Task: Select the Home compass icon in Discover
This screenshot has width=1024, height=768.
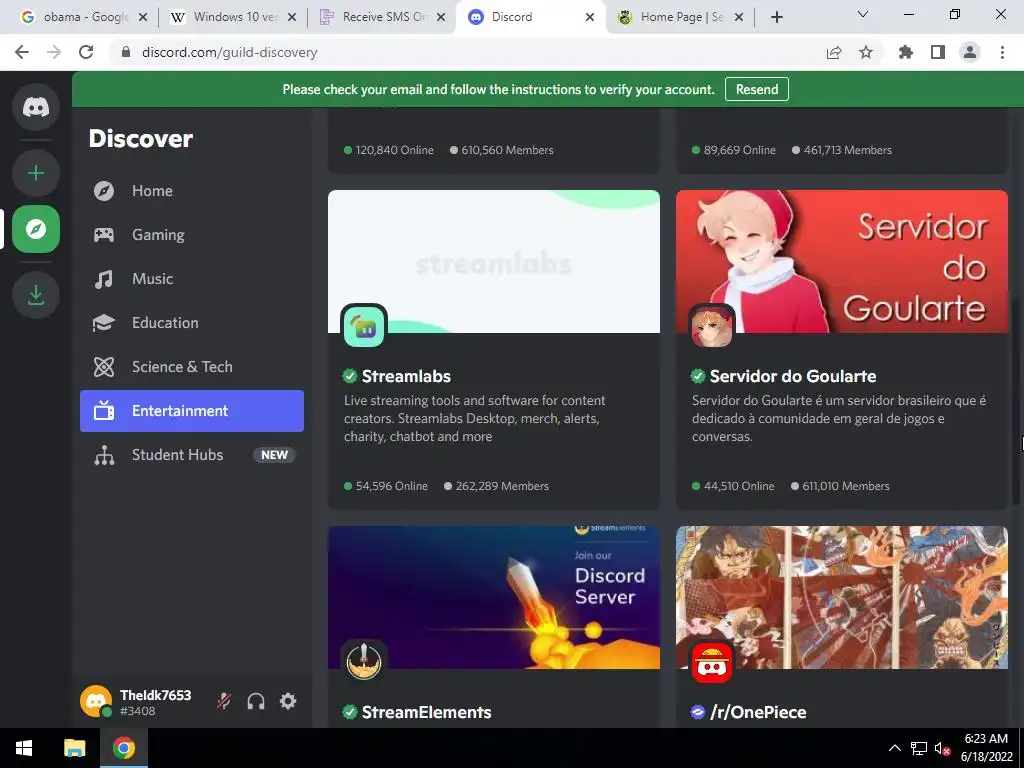Action: pyautogui.click(x=104, y=191)
